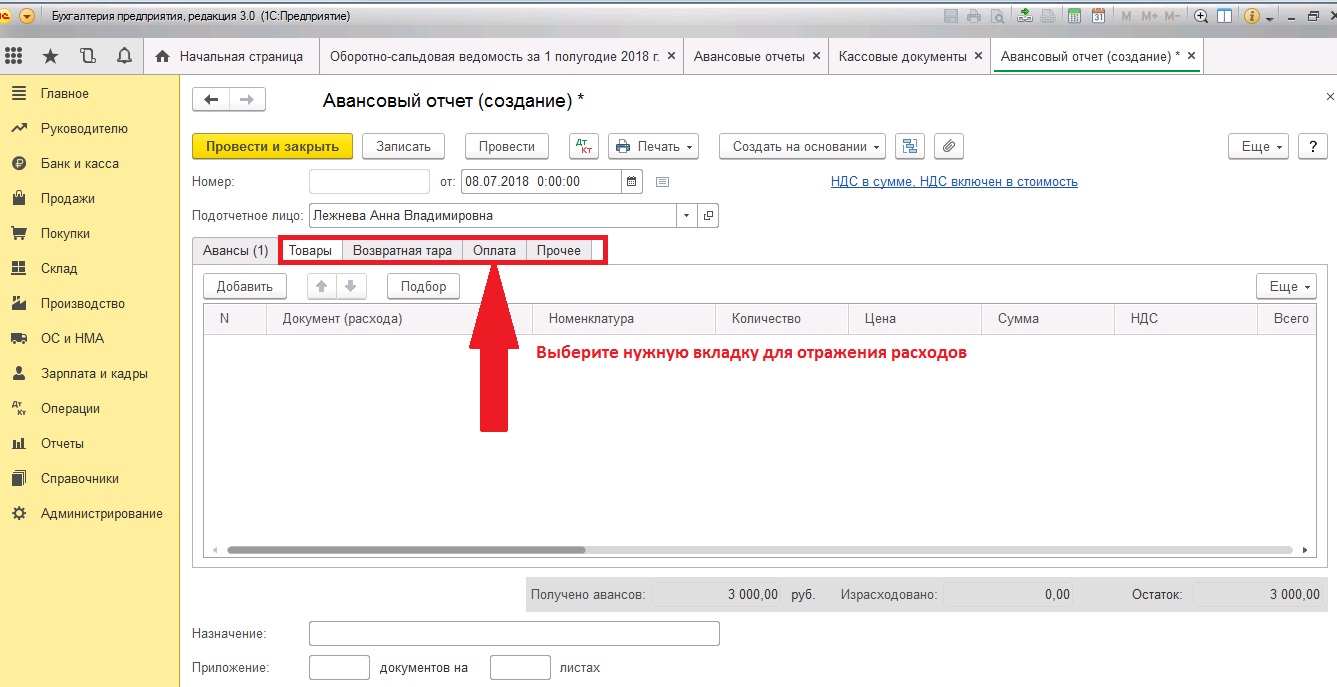This screenshot has width=1337, height=687.
Task: Open the sections menu grid icon
Action: click(14, 56)
